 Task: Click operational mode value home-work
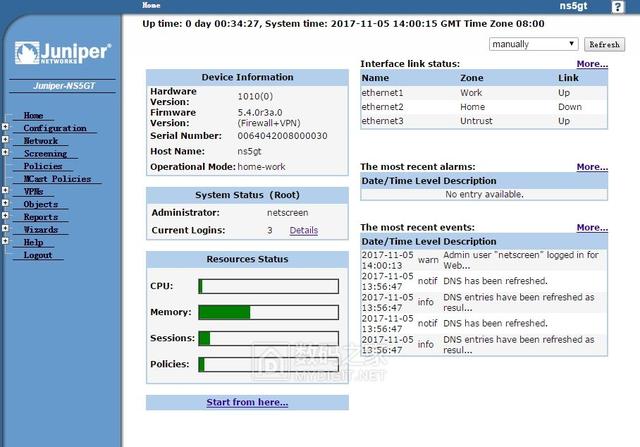click(x=261, y=167)
